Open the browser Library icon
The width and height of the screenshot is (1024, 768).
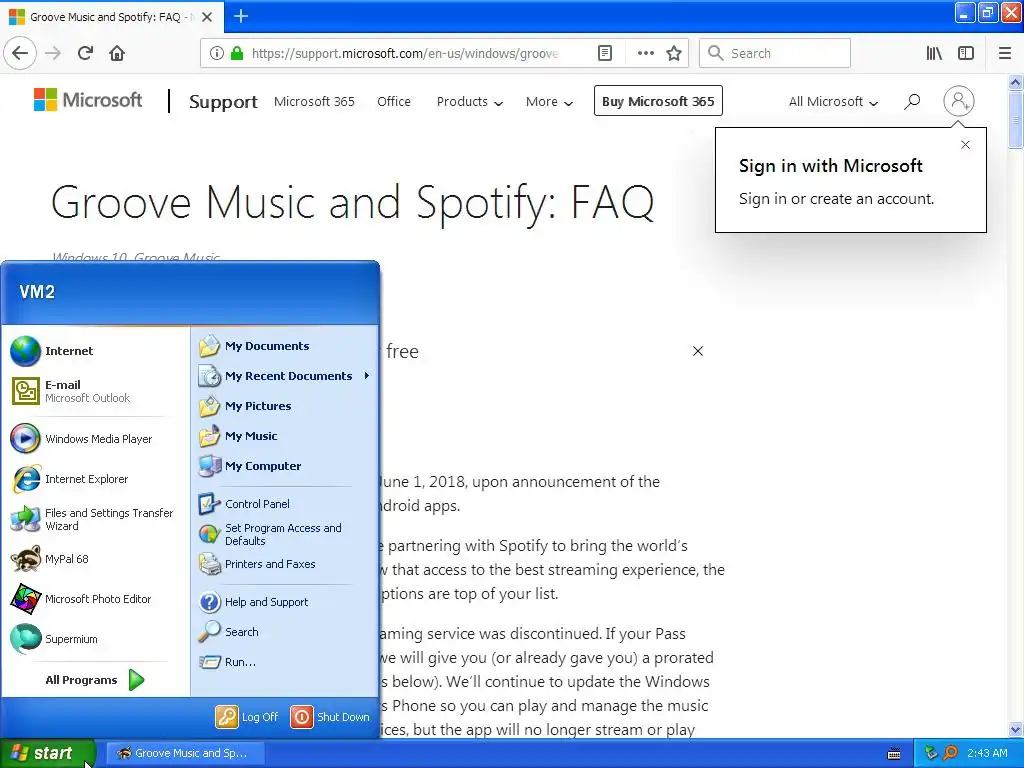[934, 54]
